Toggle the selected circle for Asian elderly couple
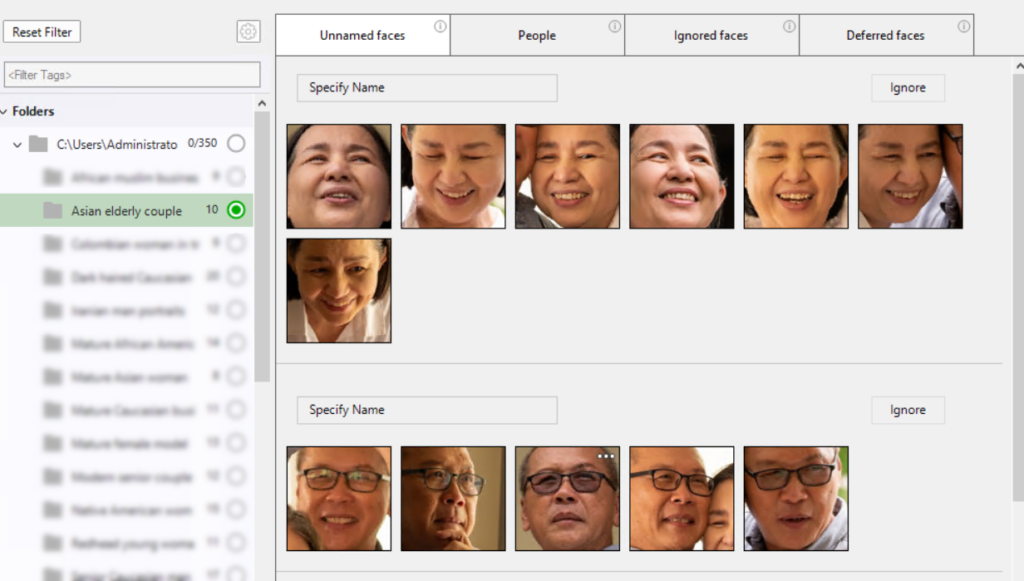 (x=236, y=210)
